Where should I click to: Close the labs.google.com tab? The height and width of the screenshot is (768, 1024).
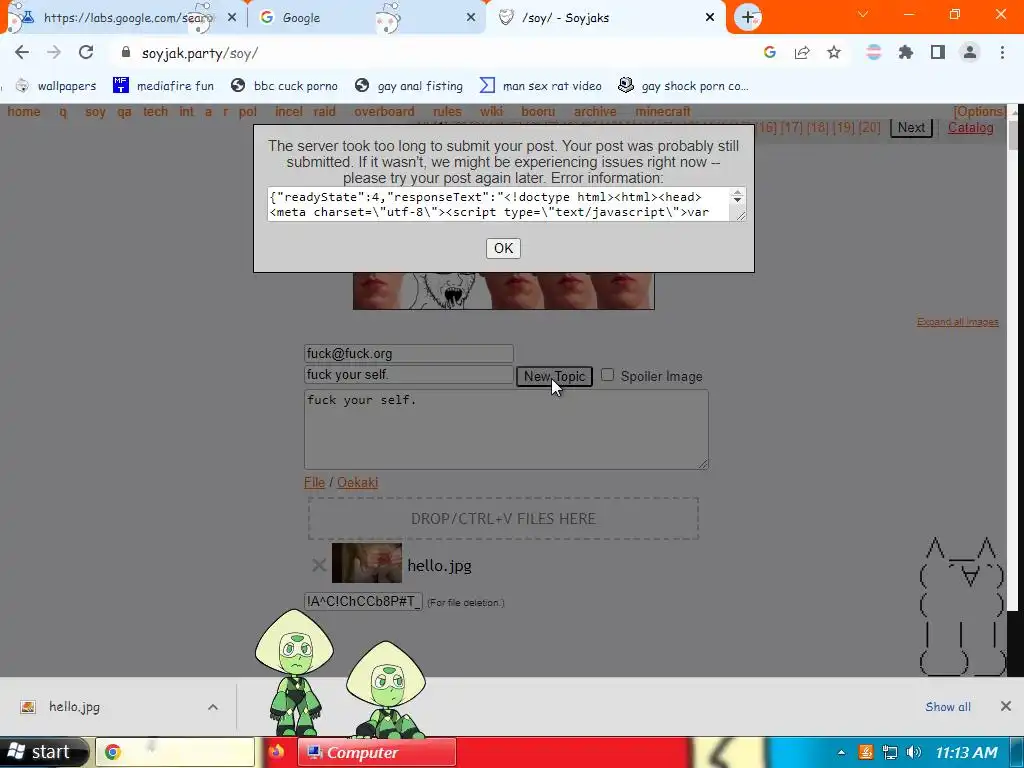coord(232,18)
